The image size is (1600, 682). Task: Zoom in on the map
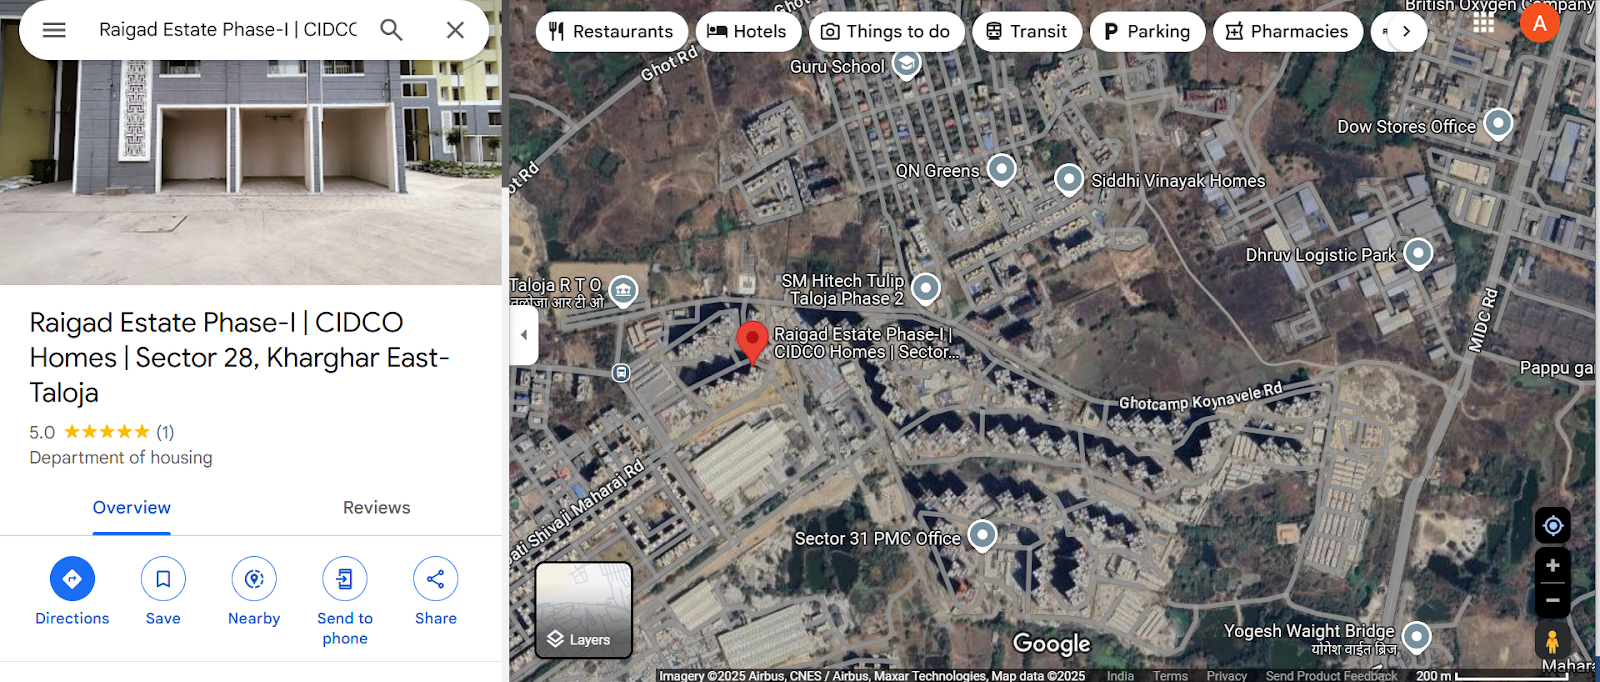pos(1552,565)
